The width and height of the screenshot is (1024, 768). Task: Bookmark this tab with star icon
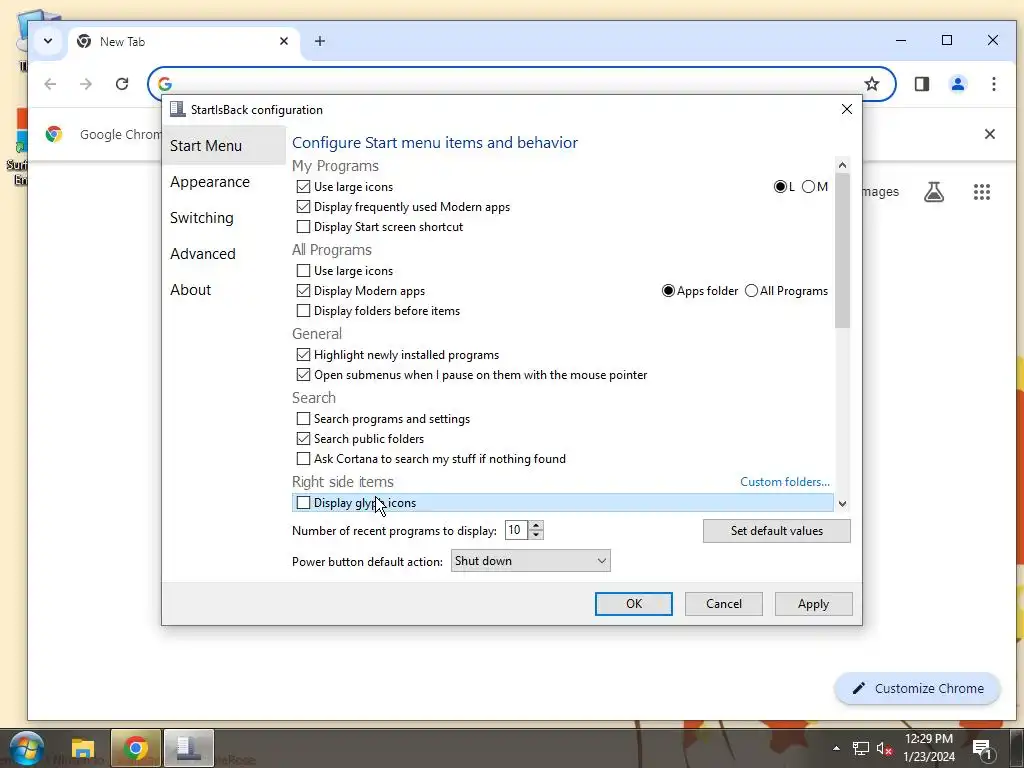pyautogui.click(x=872, y=84)
